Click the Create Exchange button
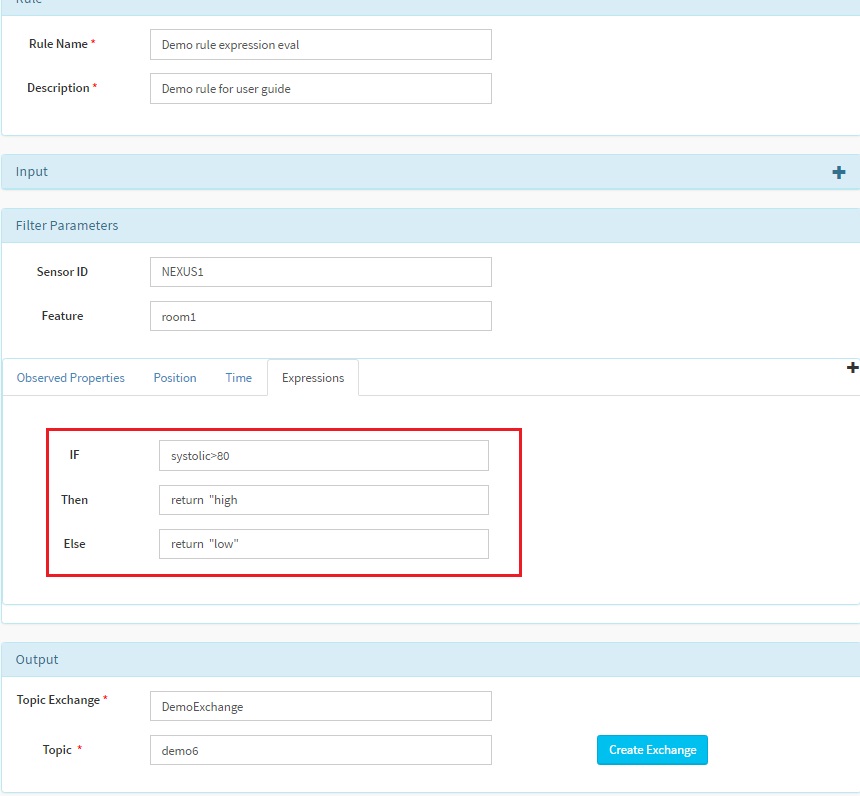 (652, 750)
